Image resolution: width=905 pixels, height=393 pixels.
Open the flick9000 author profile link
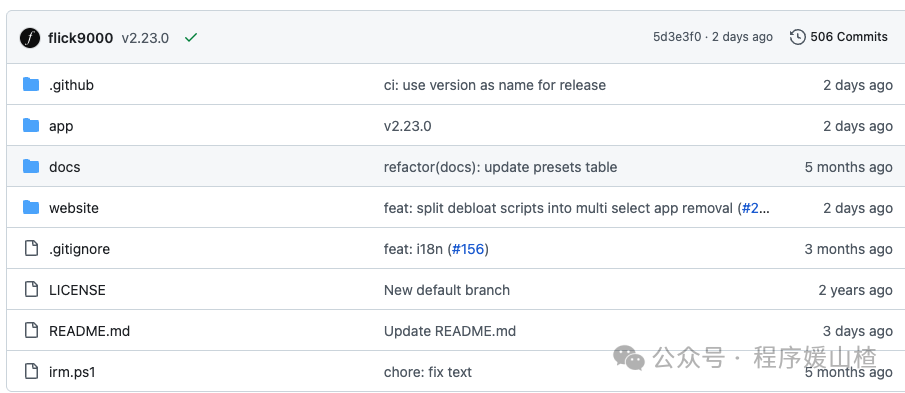[x=80, y=38]
